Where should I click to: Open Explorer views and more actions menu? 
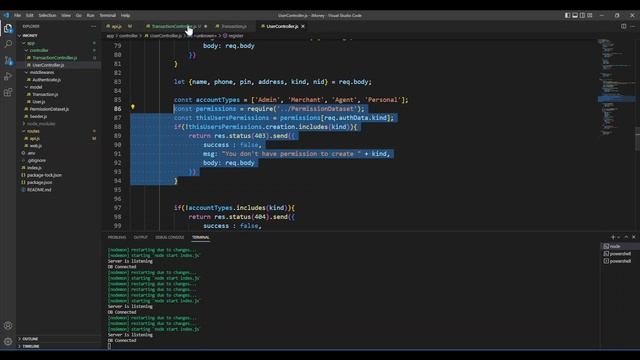tap(93, 26)
